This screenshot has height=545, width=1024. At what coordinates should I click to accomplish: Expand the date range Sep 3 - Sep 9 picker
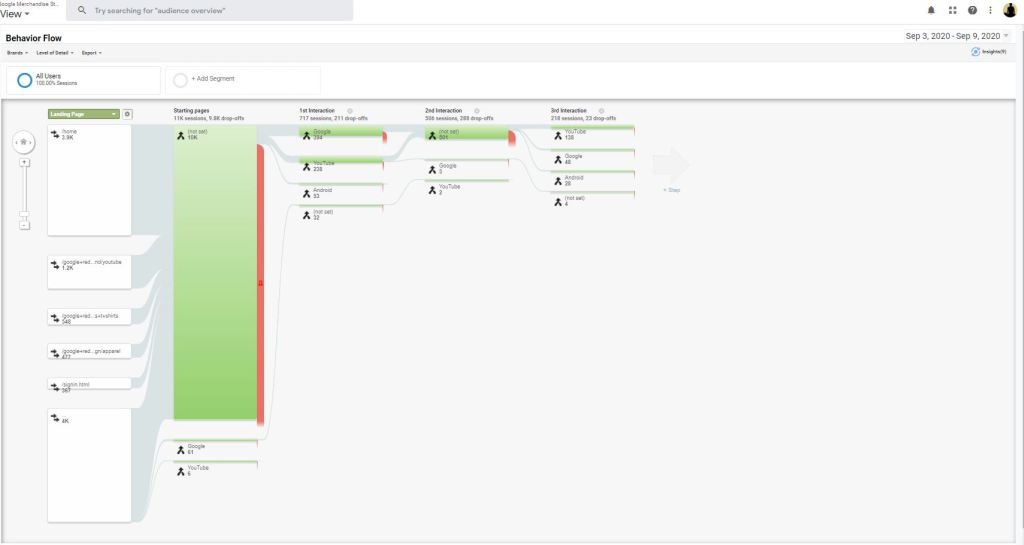(x=957, y=36)
